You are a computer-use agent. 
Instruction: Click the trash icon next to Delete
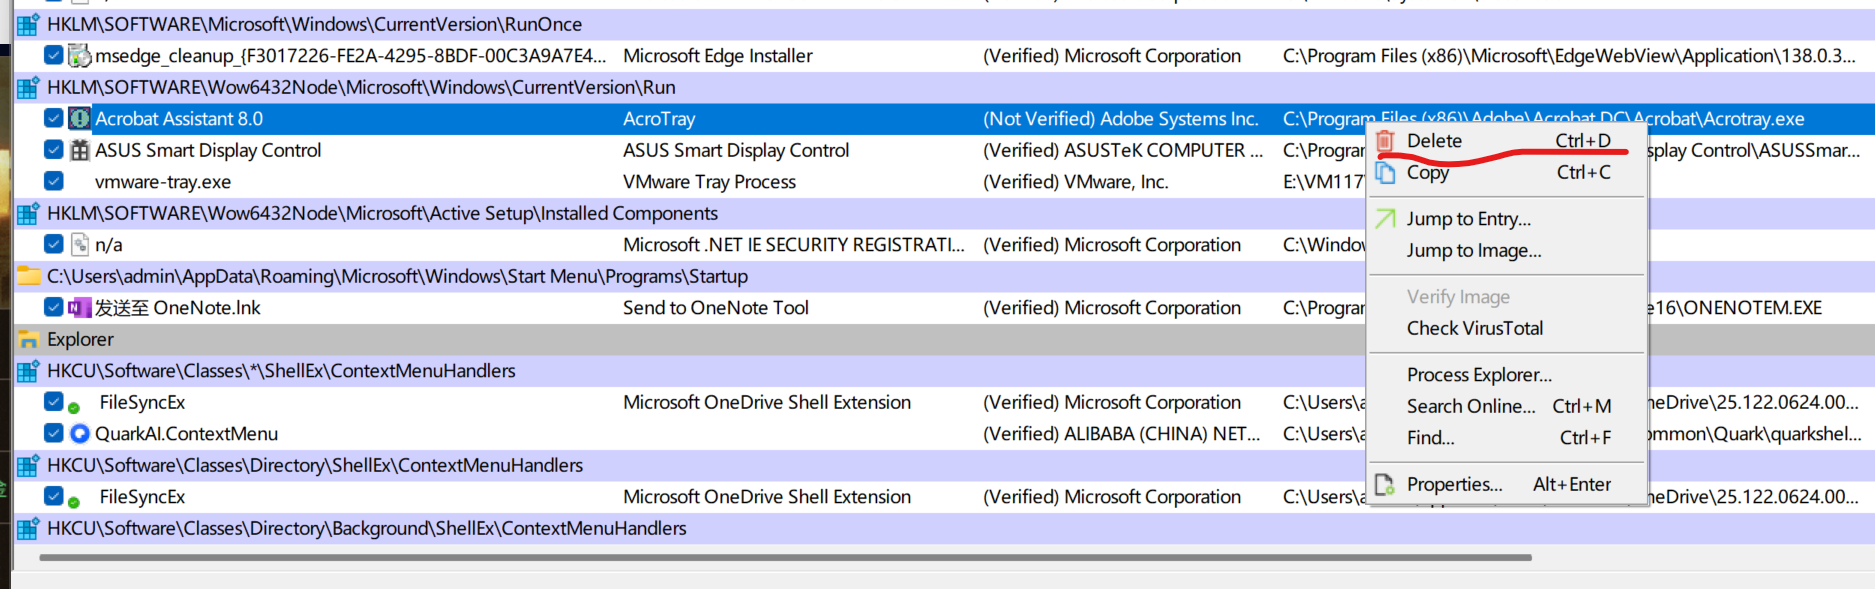1385,141
